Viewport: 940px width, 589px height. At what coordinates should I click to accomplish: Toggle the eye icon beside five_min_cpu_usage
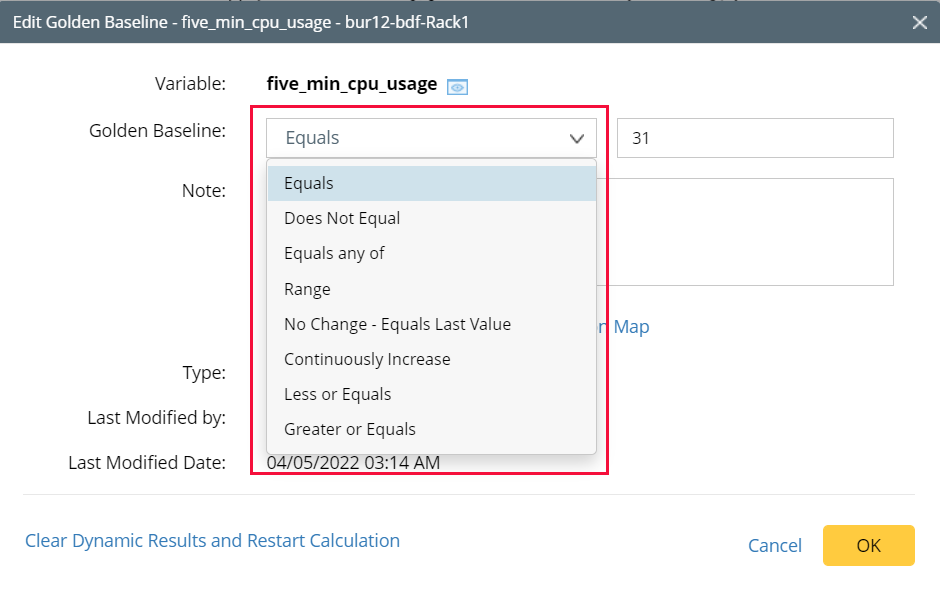457,86
